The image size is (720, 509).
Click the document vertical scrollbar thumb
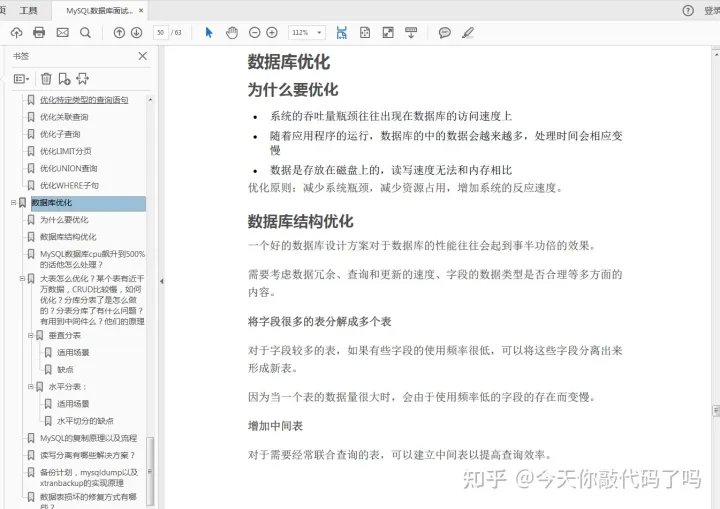click(x=716, y=411)
